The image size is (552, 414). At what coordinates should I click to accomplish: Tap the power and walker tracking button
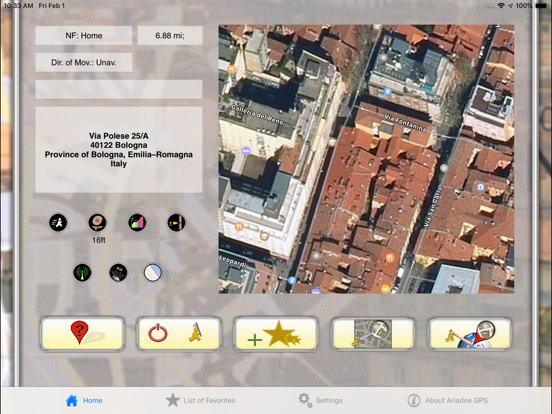click(x=179, y=333)
